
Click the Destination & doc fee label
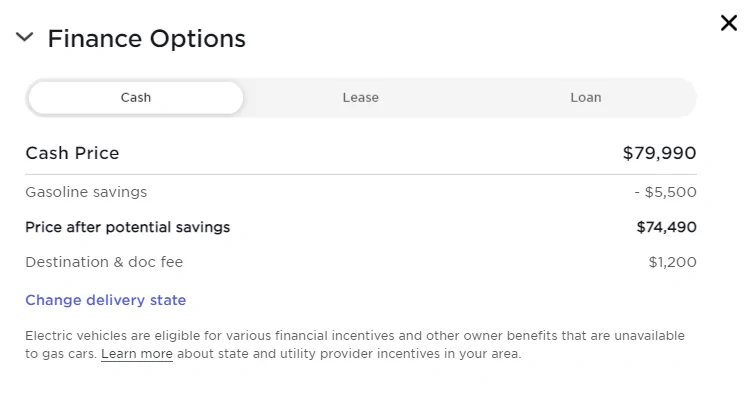pos(104,262)
